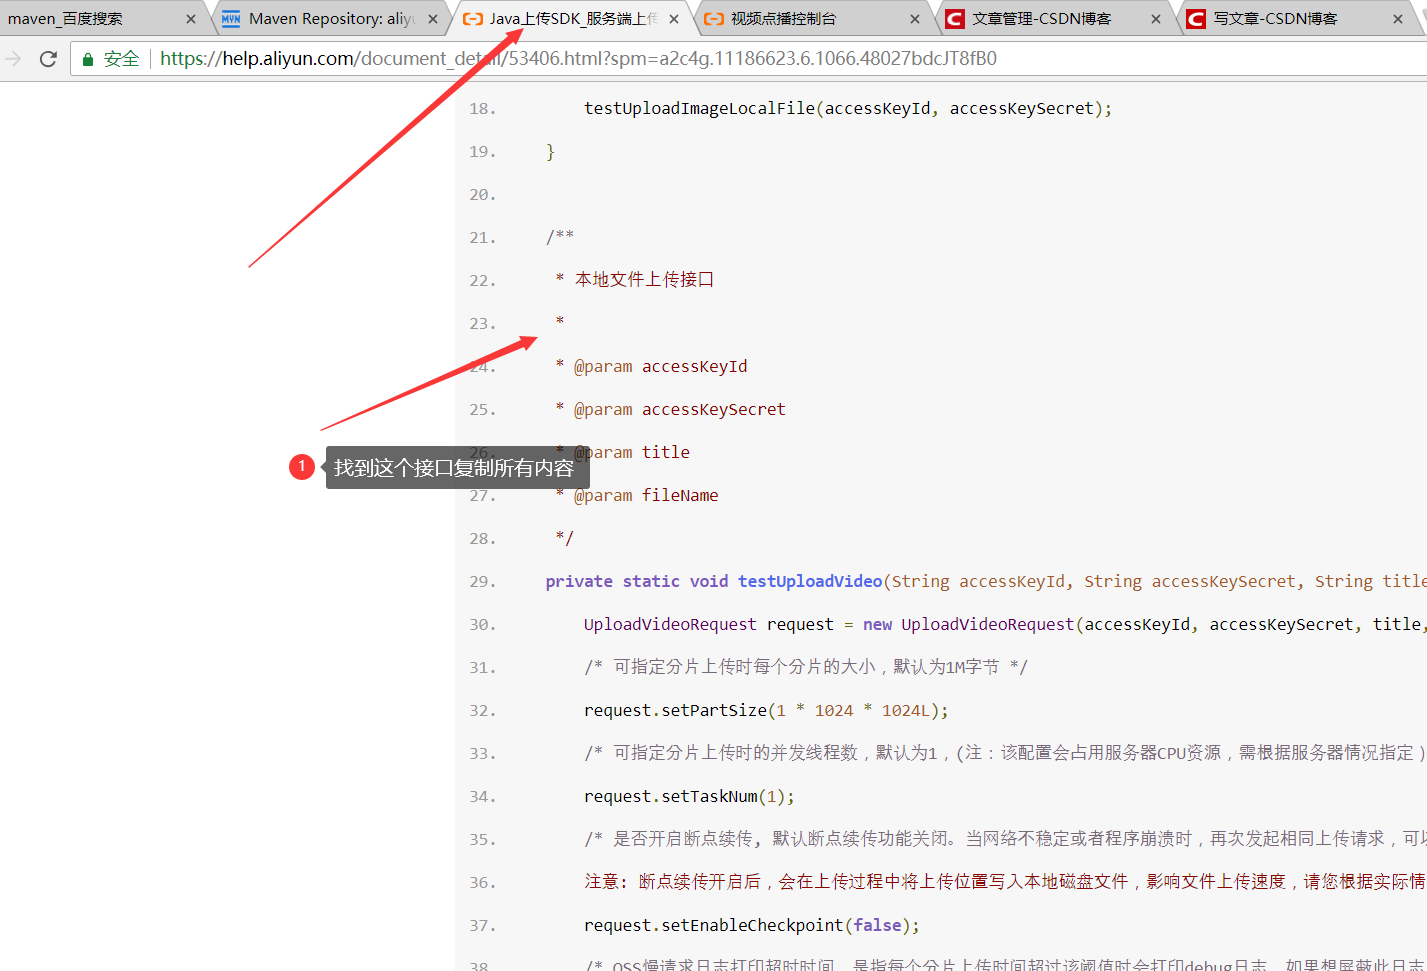Click line number 29.
The image size is (1427, 971).
pos(482,582)
